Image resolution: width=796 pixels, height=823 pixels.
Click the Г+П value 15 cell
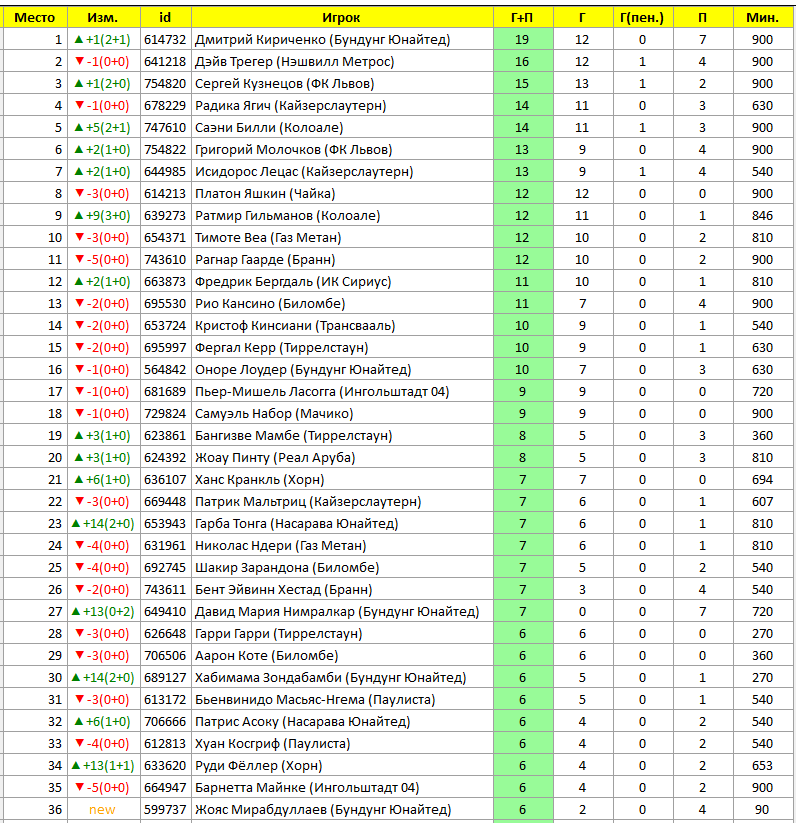pos(523,84)
